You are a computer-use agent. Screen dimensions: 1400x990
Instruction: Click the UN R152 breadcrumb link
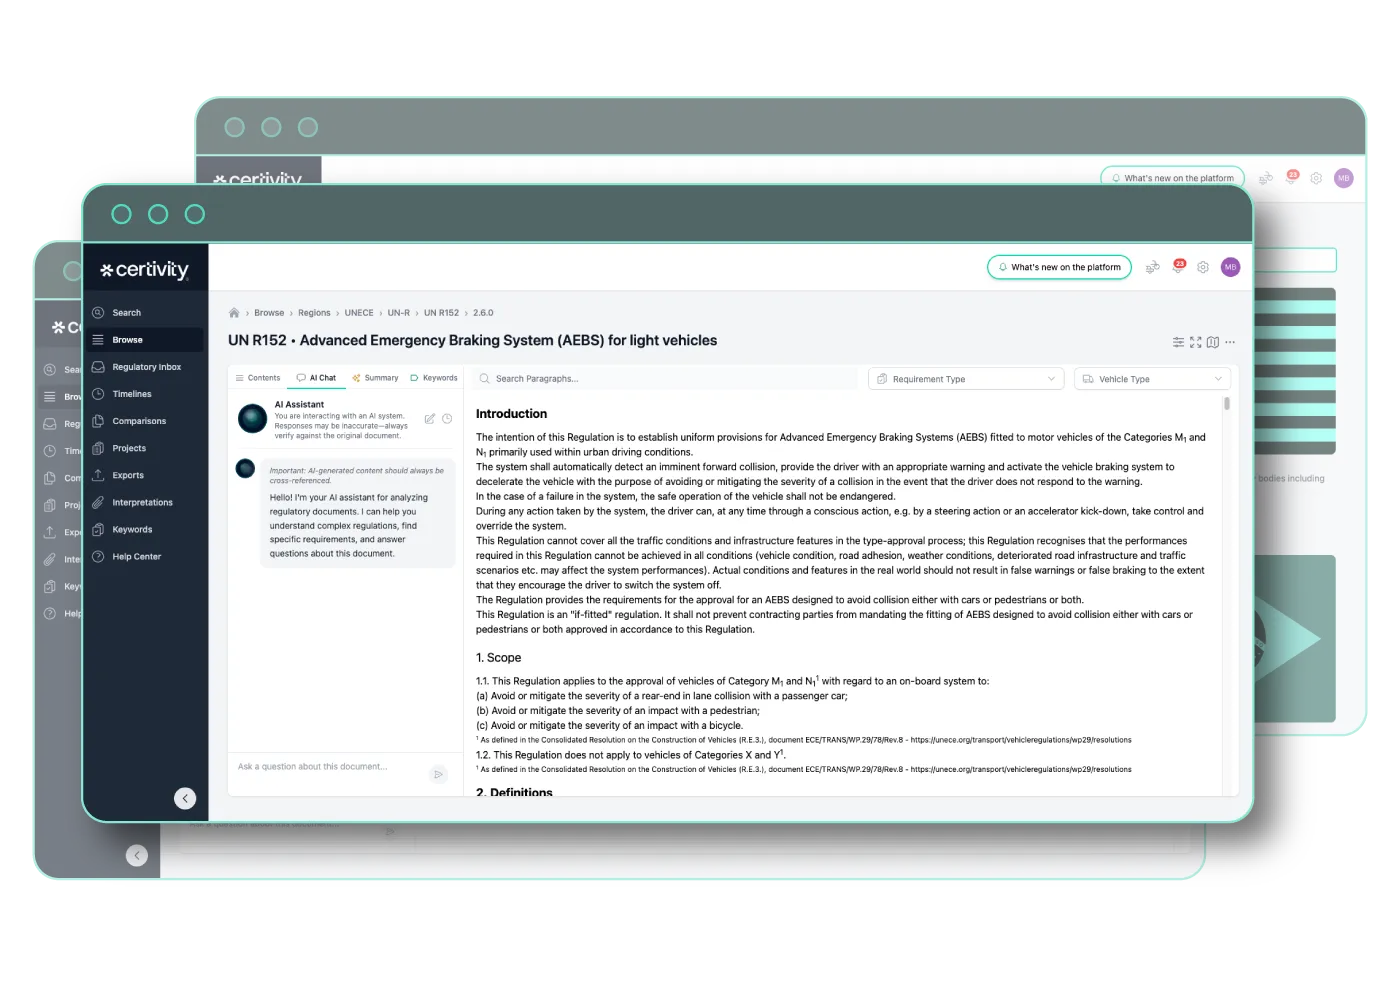coord(441,313)
